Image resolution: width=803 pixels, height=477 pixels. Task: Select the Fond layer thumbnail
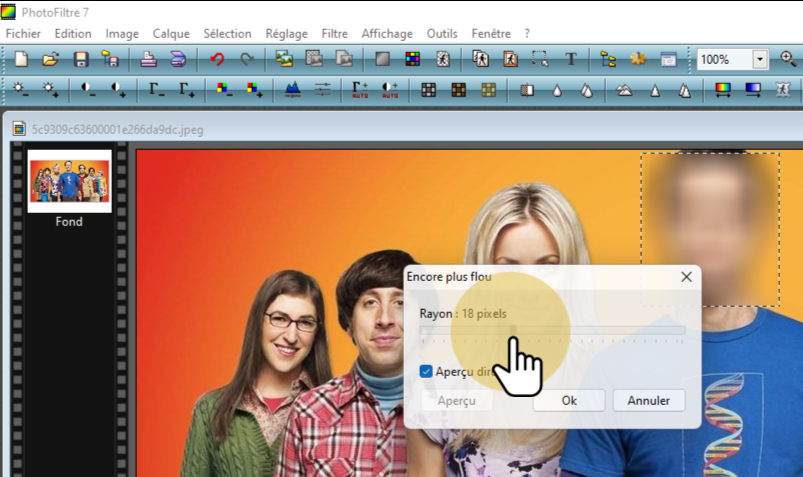[69, 181]
